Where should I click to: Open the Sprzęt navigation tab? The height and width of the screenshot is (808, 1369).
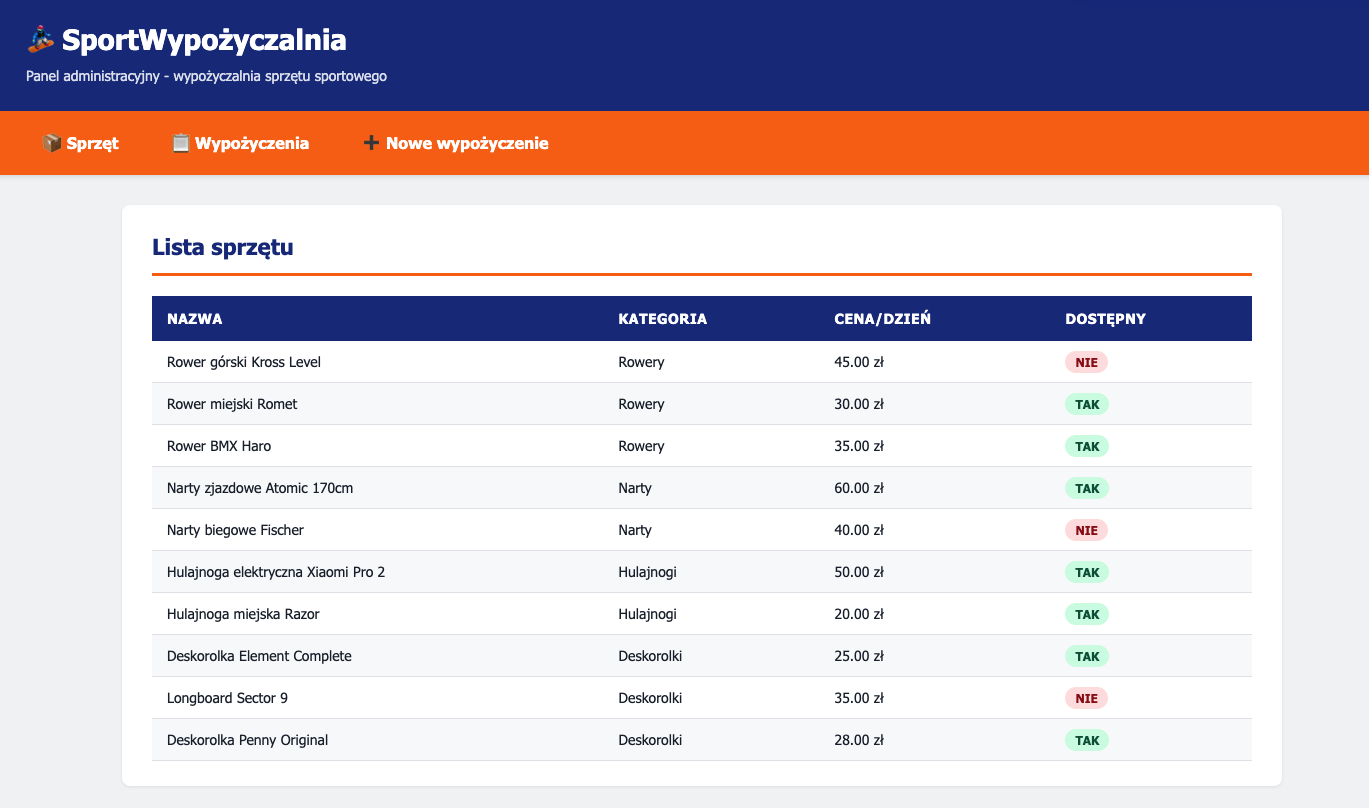(81, 143)
